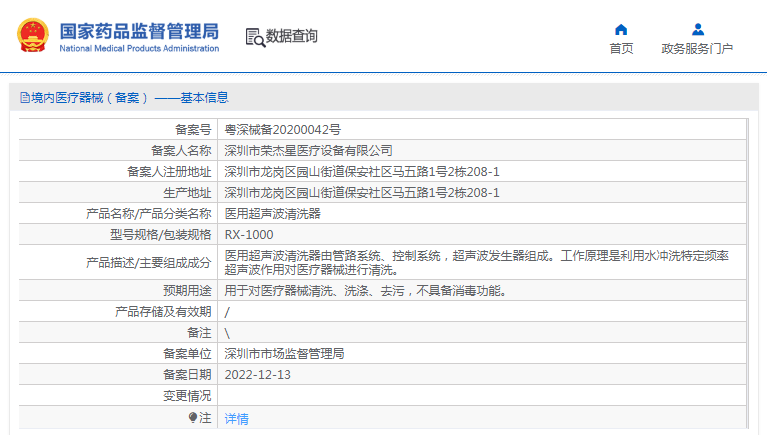Click the 备案人名称 row label
This screenshot has width=767, height=435.
pos(181,151)
